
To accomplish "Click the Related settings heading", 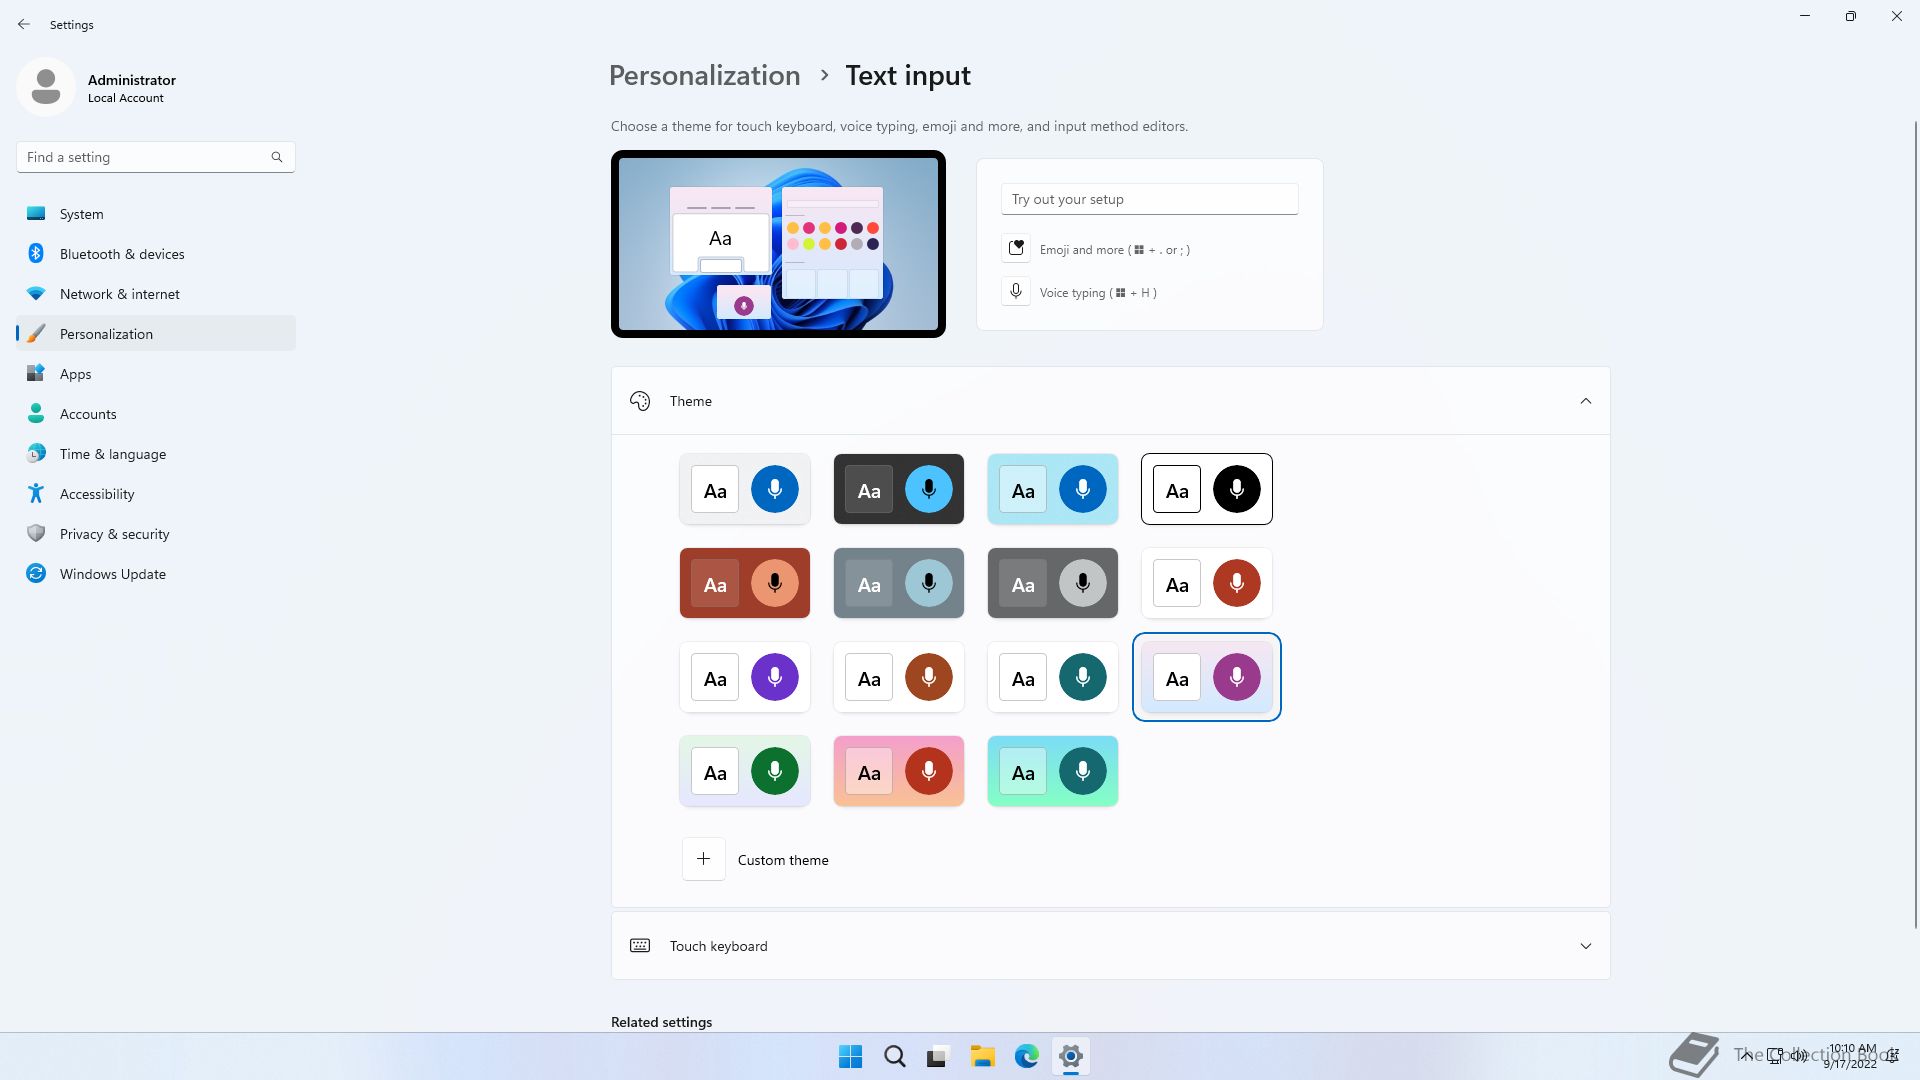I will coord(661,1022).
